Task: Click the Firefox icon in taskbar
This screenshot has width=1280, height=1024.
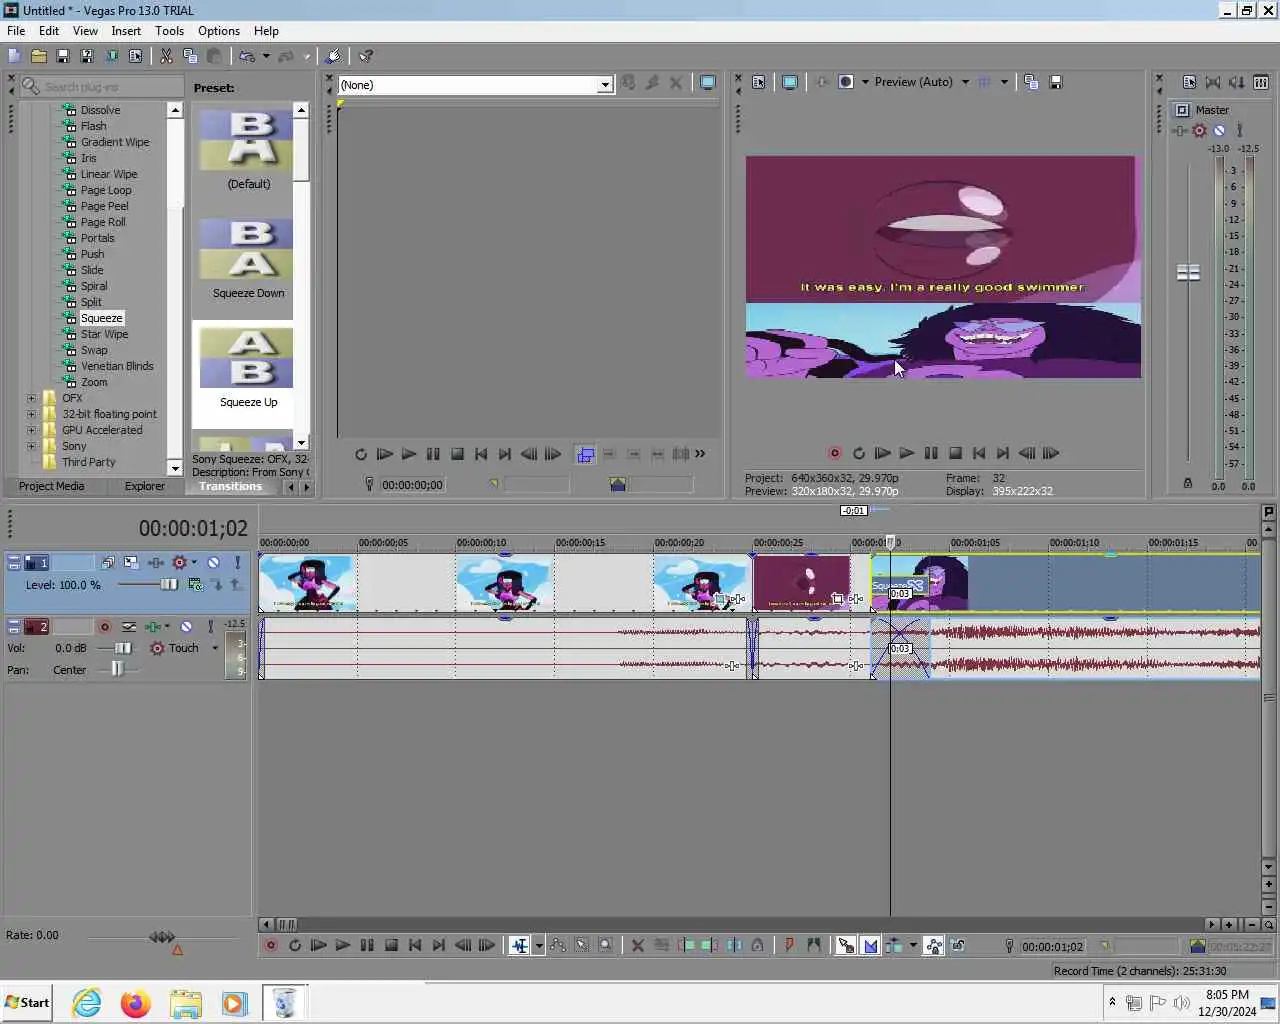Action: 135,1002
